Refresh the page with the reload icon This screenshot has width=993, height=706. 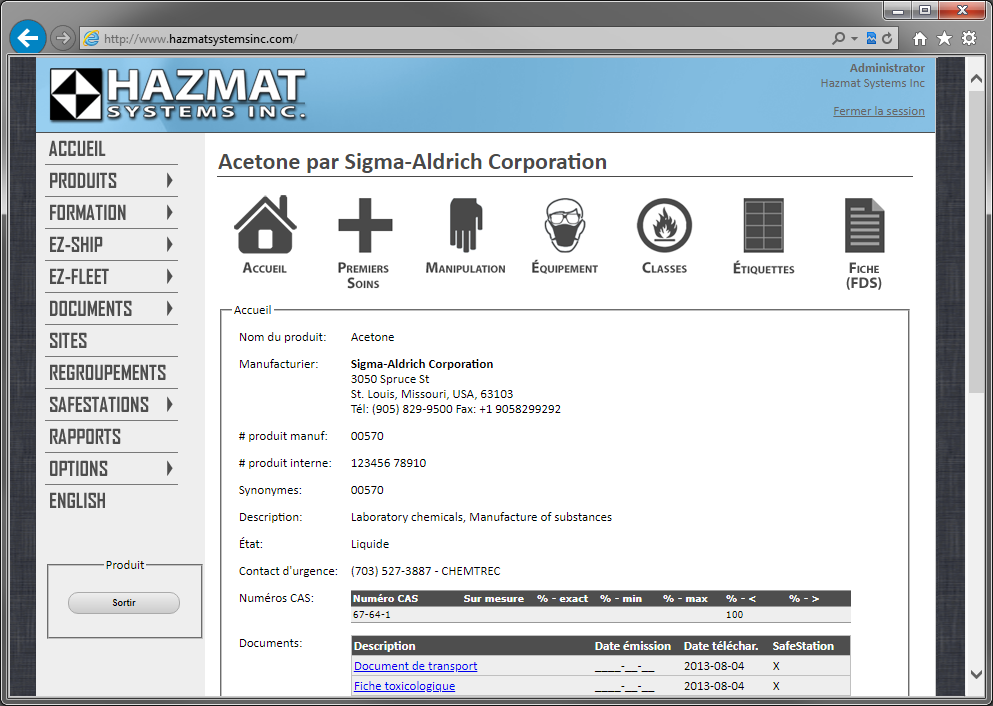tap(887, 39)
